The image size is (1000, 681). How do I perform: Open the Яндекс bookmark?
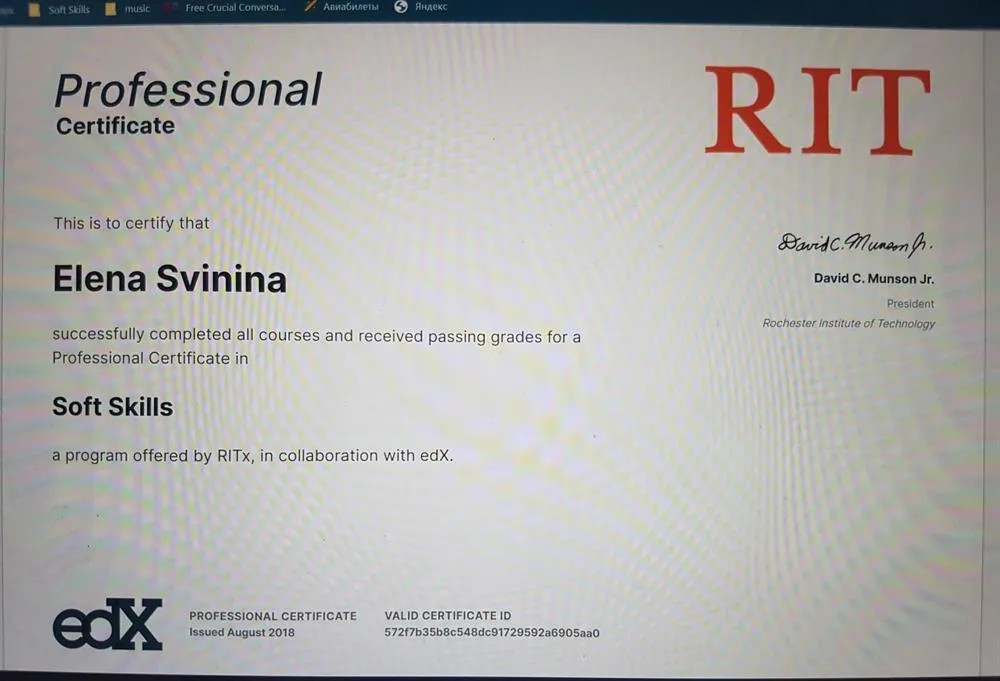(422, 6)
